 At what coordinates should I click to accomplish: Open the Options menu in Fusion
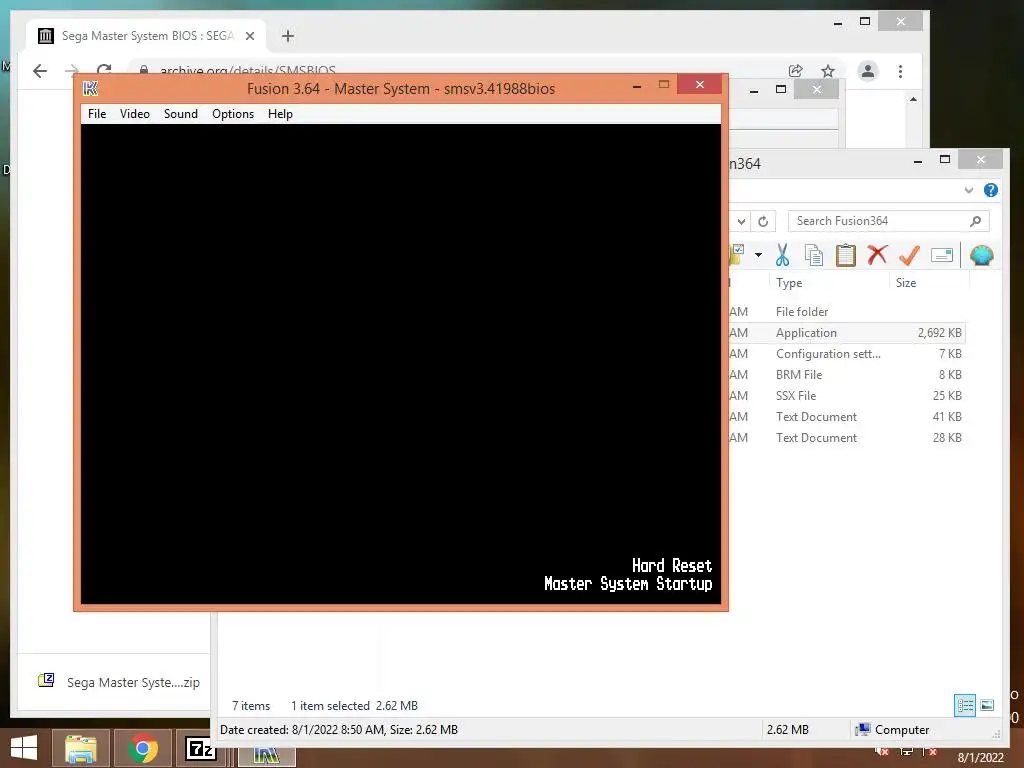232,114
